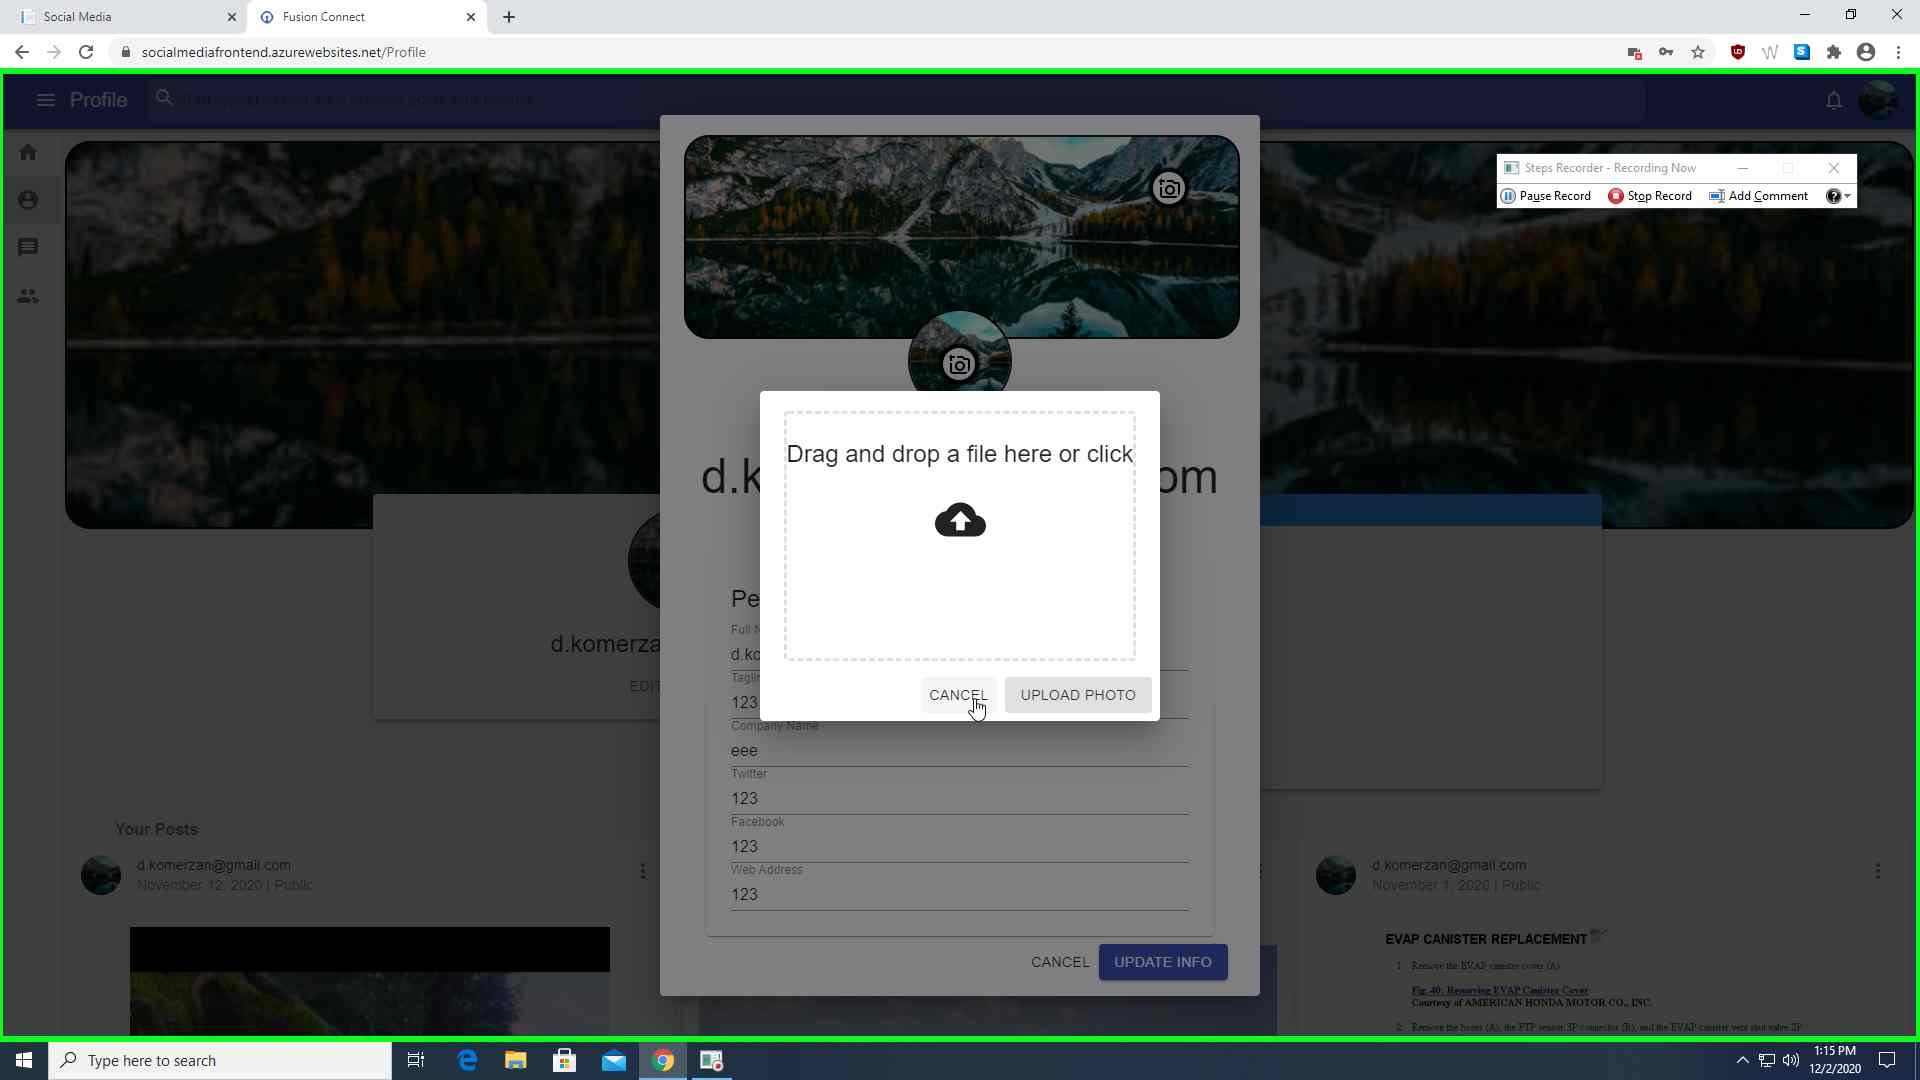The width and height of the screenshot is (1920, 1080).
Task: Click the cloud upload icon in dropzone
Action: (960, 520)
